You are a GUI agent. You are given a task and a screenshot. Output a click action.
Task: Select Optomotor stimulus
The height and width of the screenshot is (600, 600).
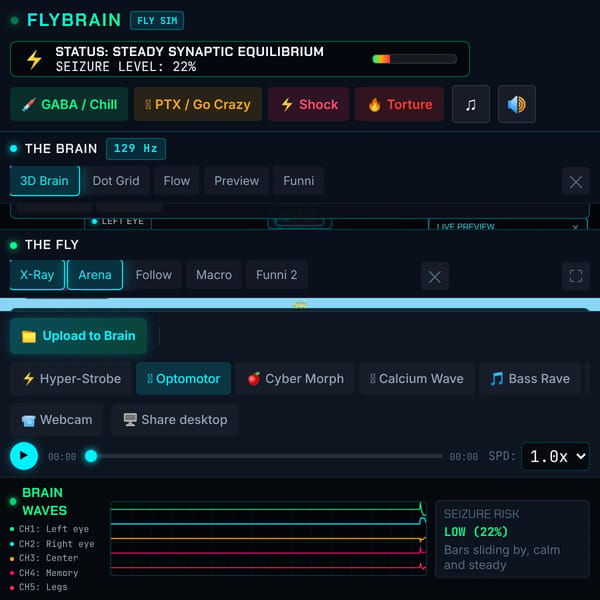click(x=183, y=378)
